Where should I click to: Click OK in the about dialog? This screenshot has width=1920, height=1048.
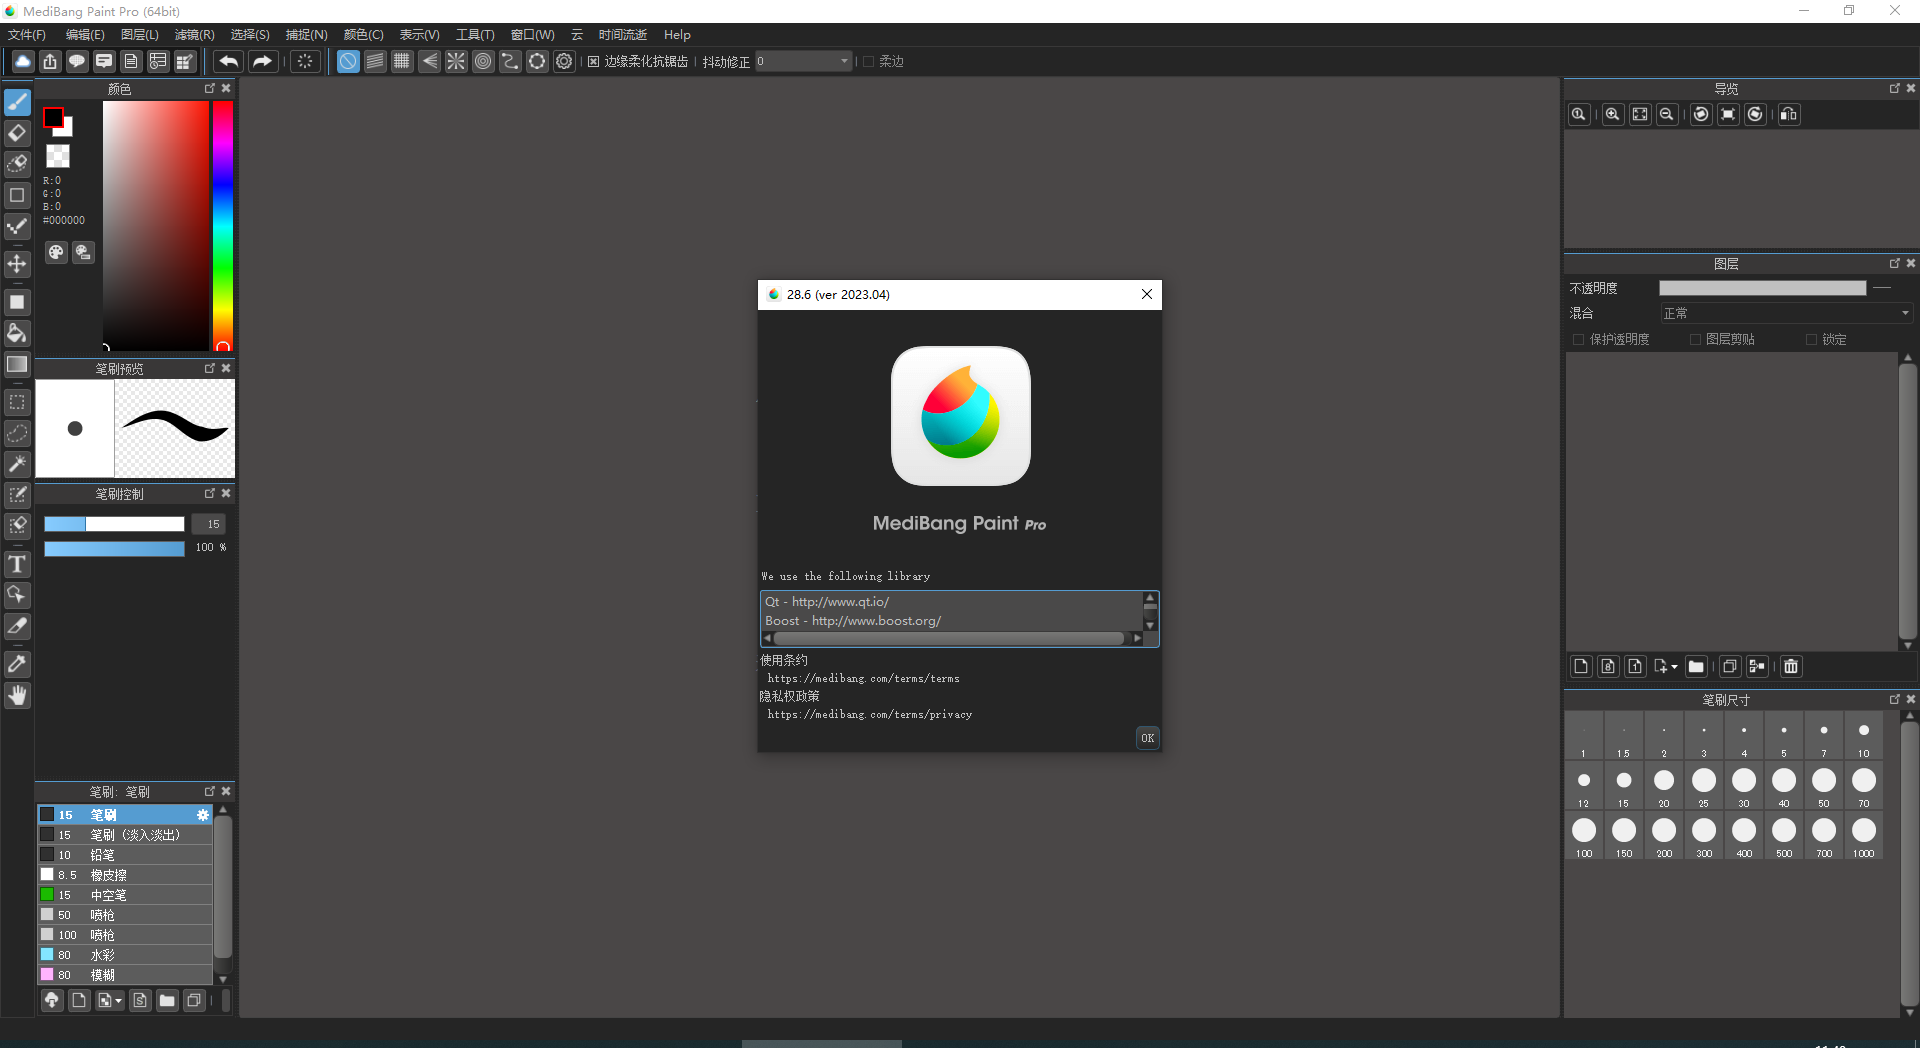1147,738
